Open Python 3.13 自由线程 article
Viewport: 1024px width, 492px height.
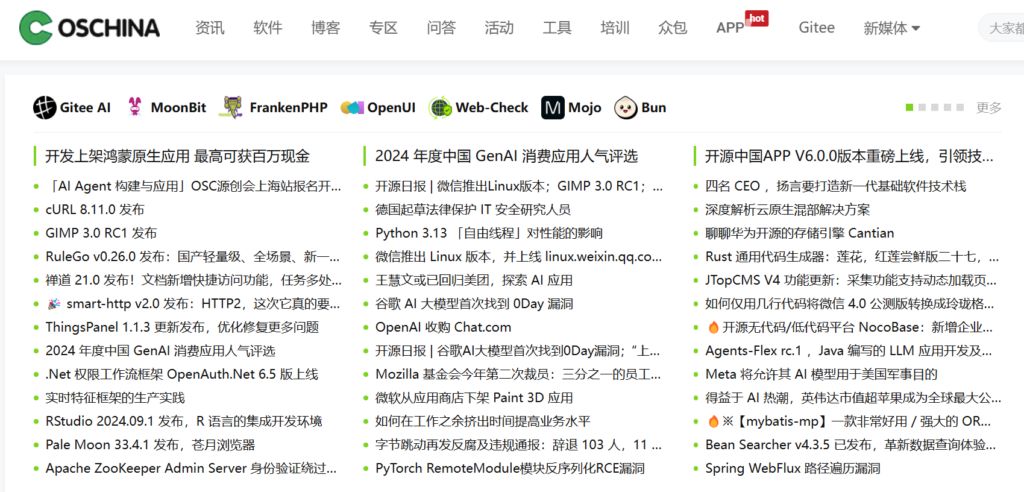click(488, 233)
